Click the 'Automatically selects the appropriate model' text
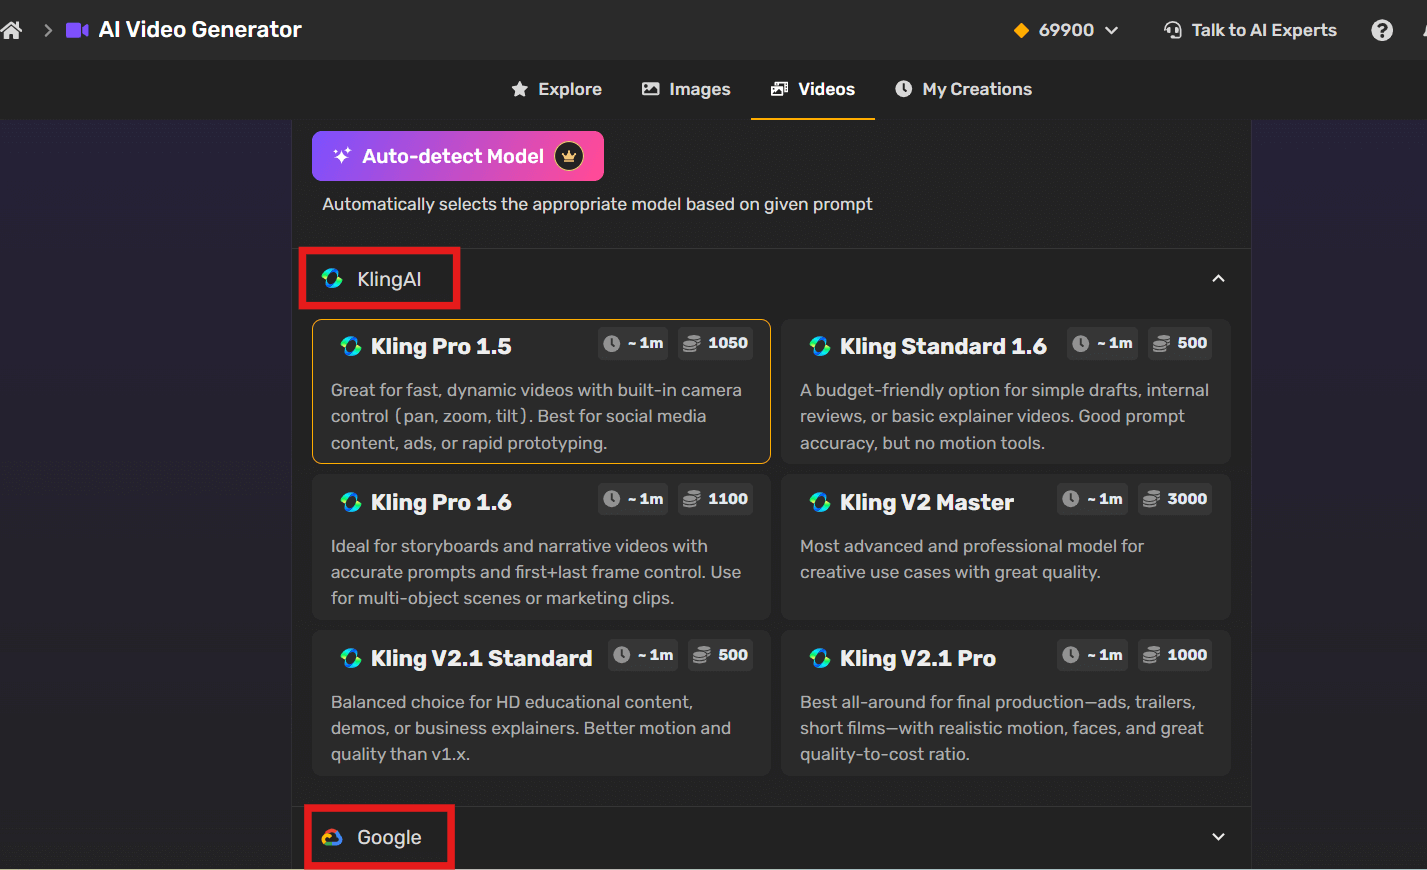 click(x=597, y=204)
